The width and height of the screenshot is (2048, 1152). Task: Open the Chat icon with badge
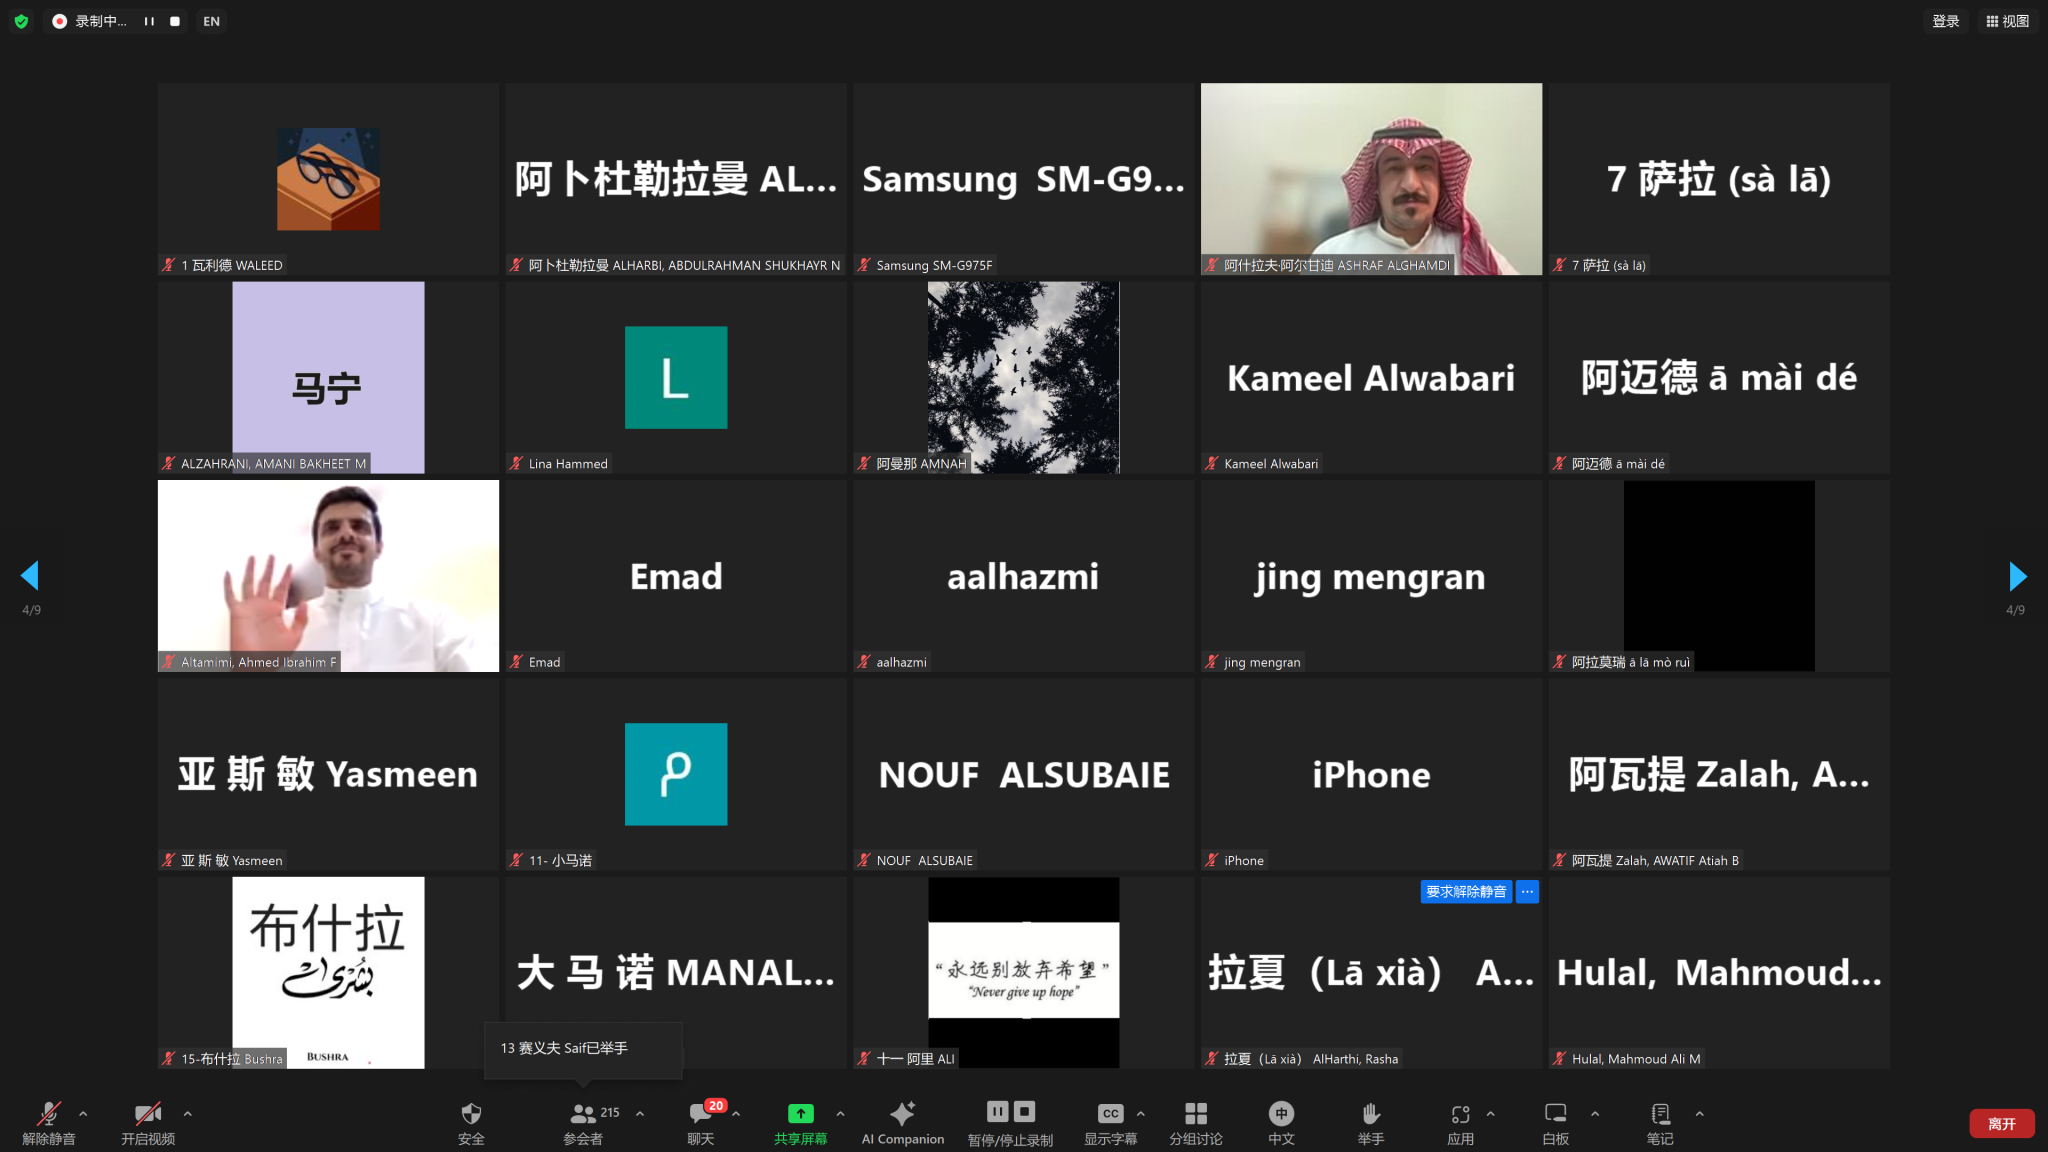(700, 1114)
